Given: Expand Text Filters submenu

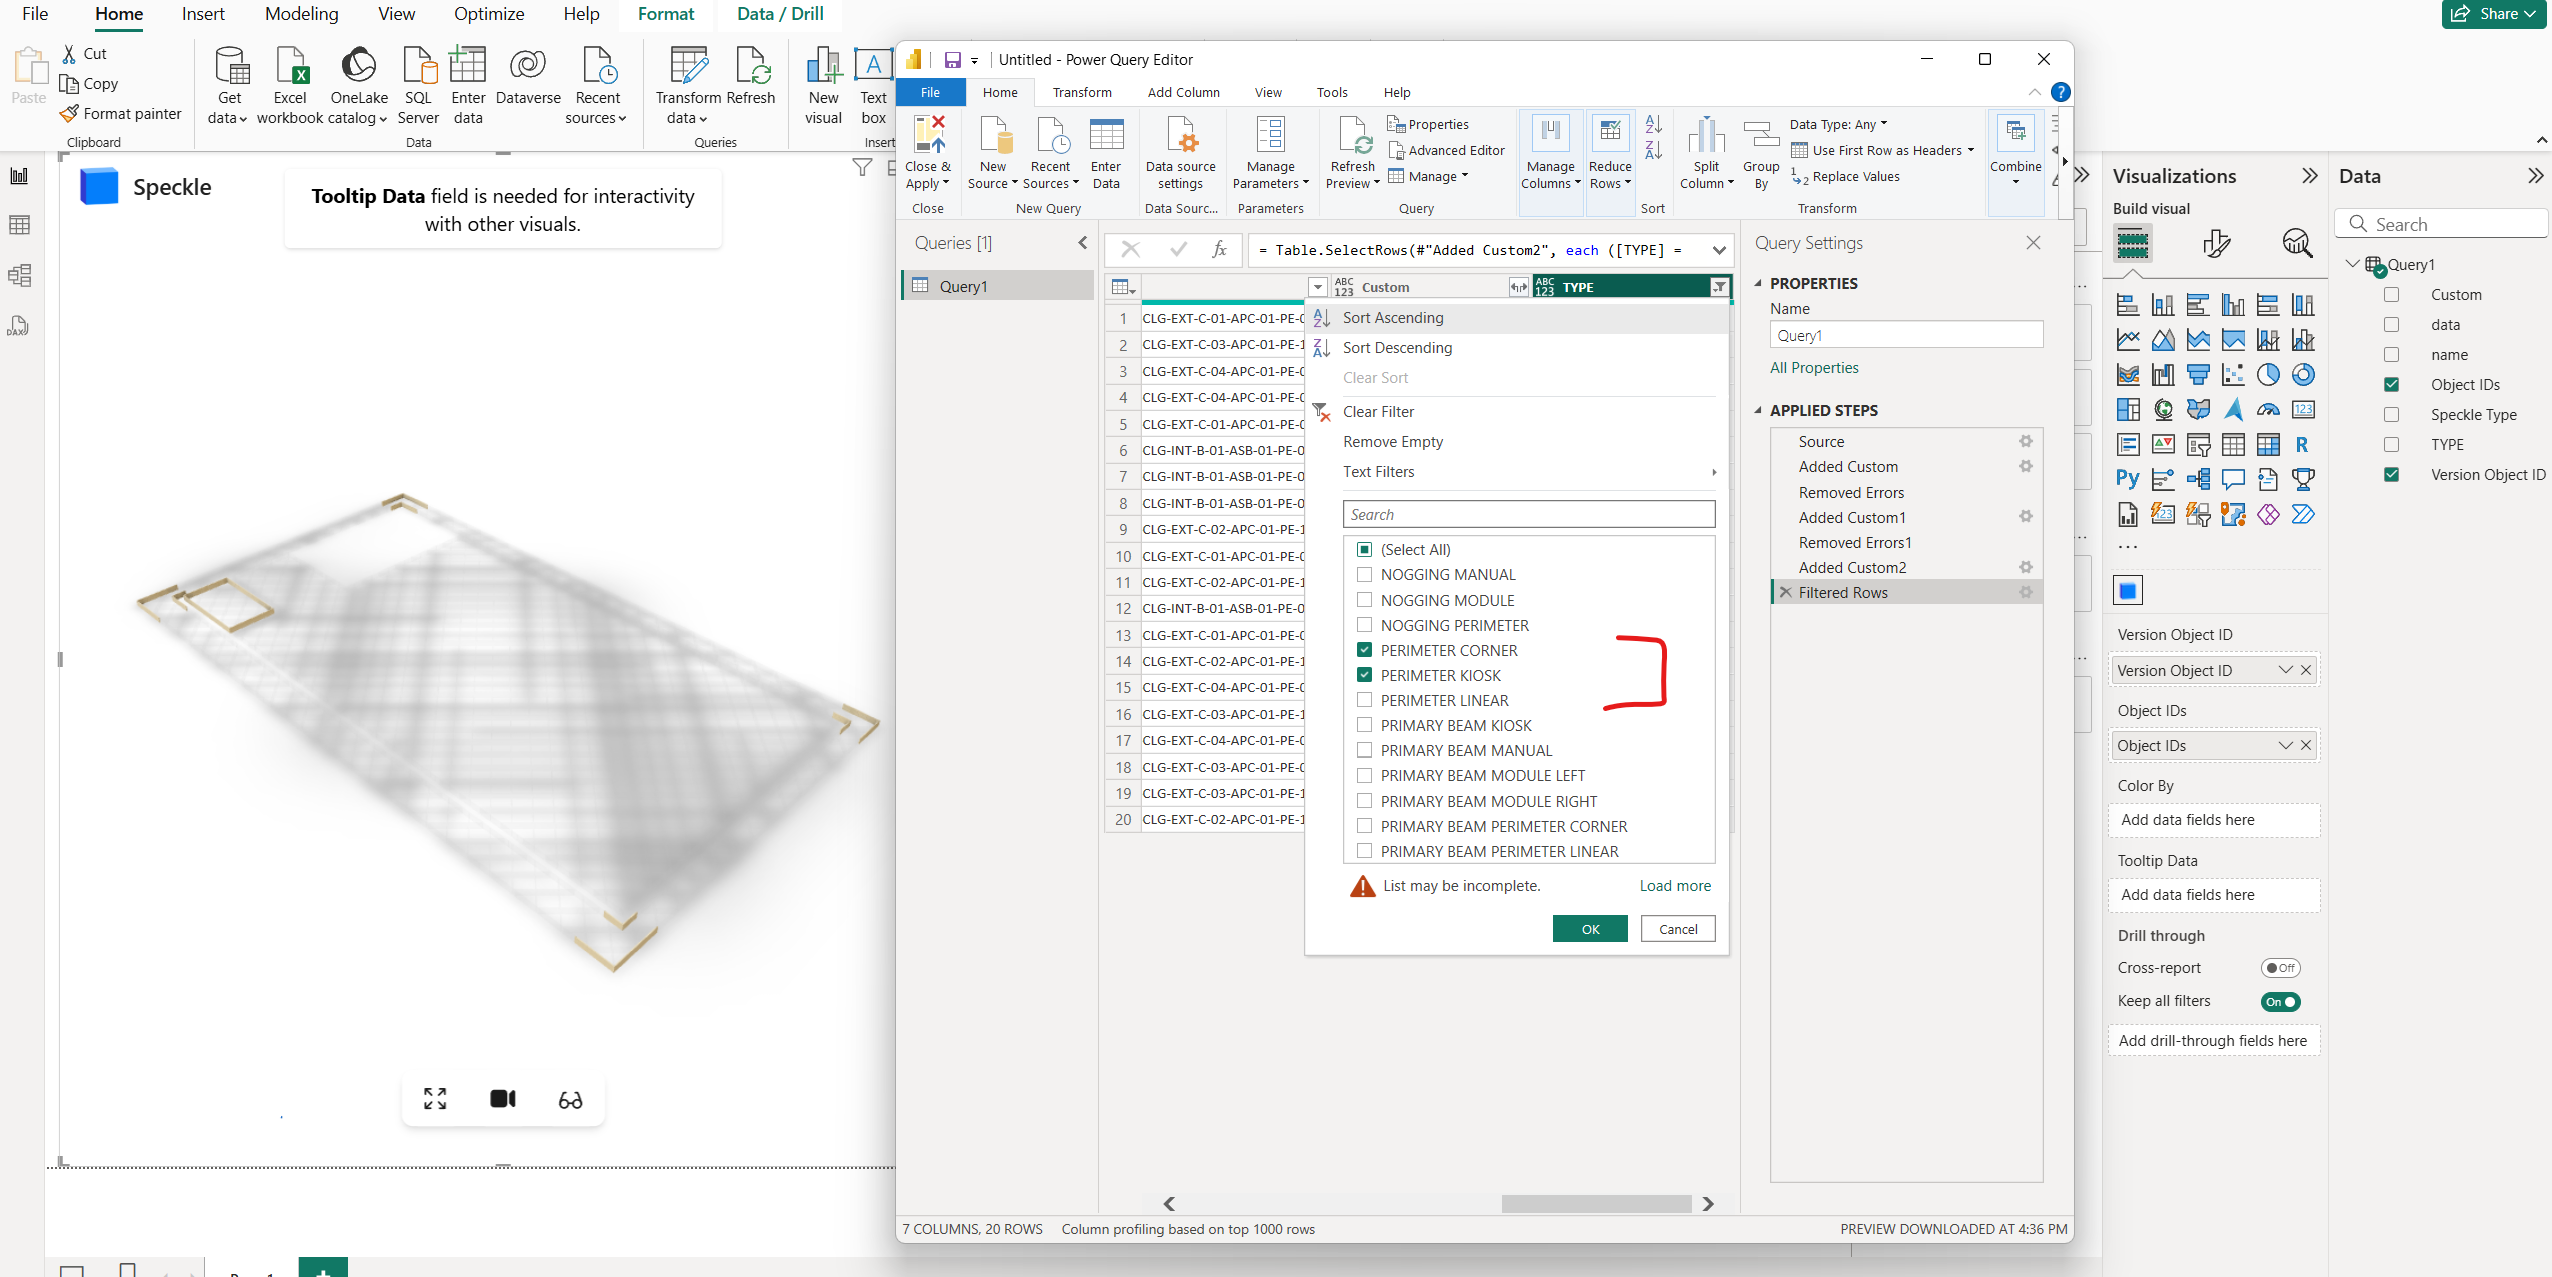Looking at the screenshot, I should tap(1527, 472).
